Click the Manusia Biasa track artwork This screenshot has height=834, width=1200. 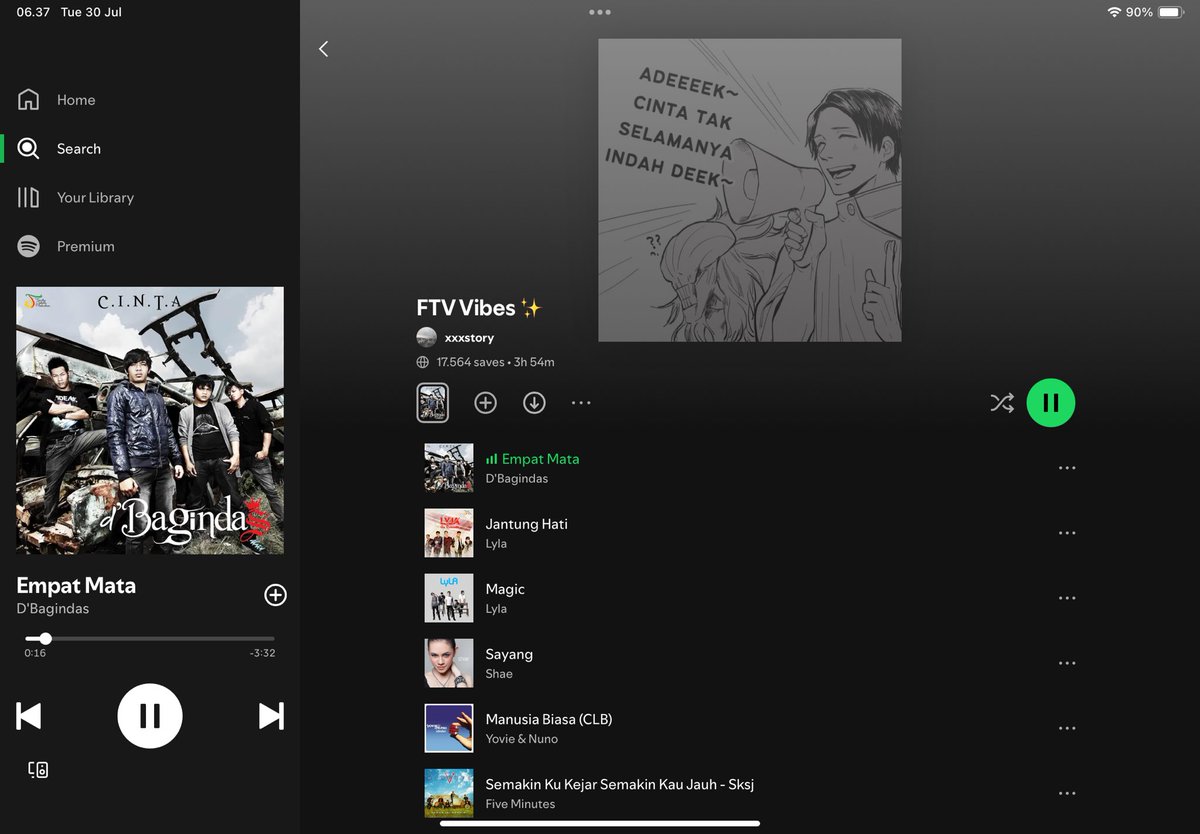pyautogui.click(x=449, y=728)
